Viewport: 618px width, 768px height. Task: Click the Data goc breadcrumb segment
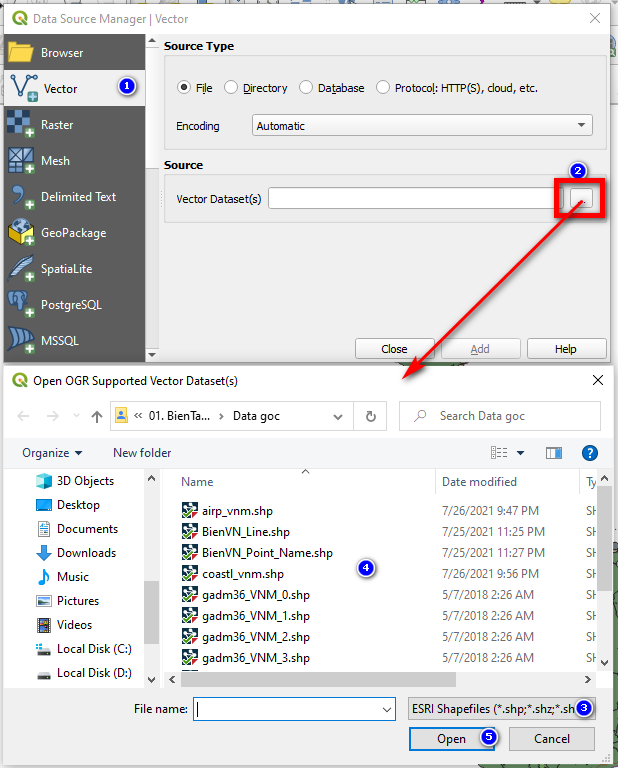(256, 416)
